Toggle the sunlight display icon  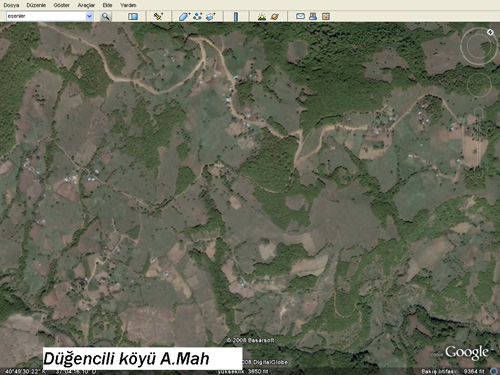coord(262,16)
